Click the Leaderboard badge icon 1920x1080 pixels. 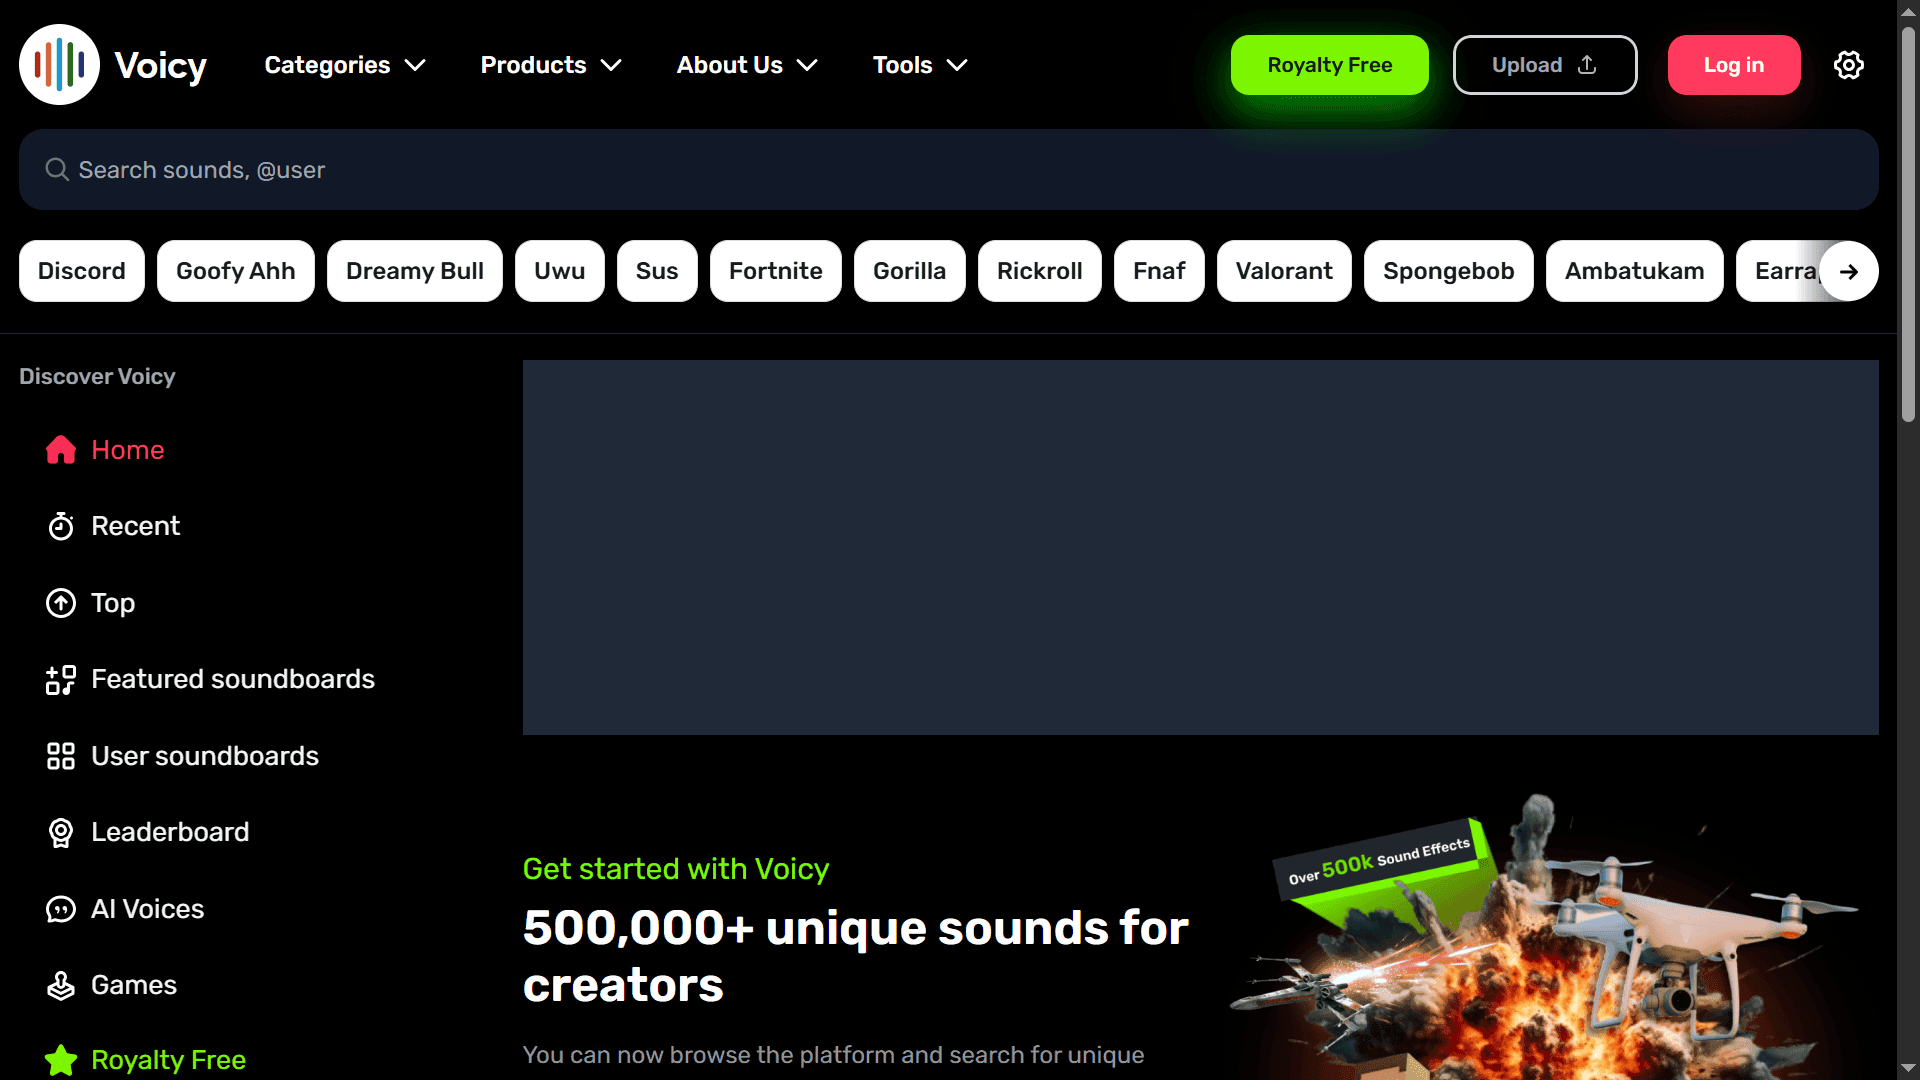61,833
